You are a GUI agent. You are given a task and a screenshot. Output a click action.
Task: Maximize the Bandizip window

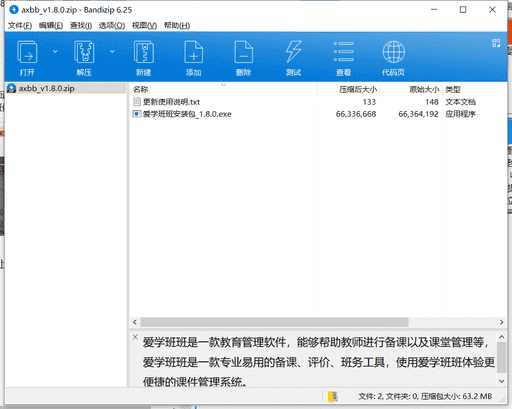(463, 10)
